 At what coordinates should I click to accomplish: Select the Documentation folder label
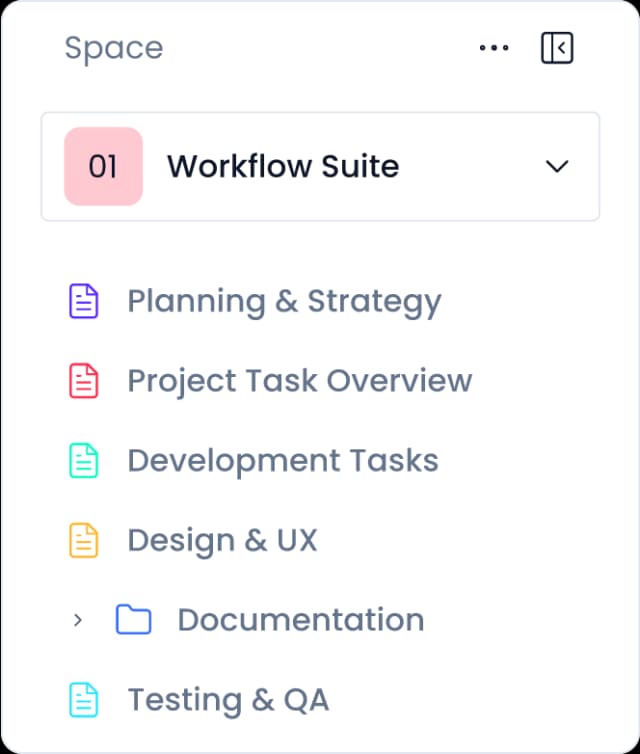[x=300, y=620]
